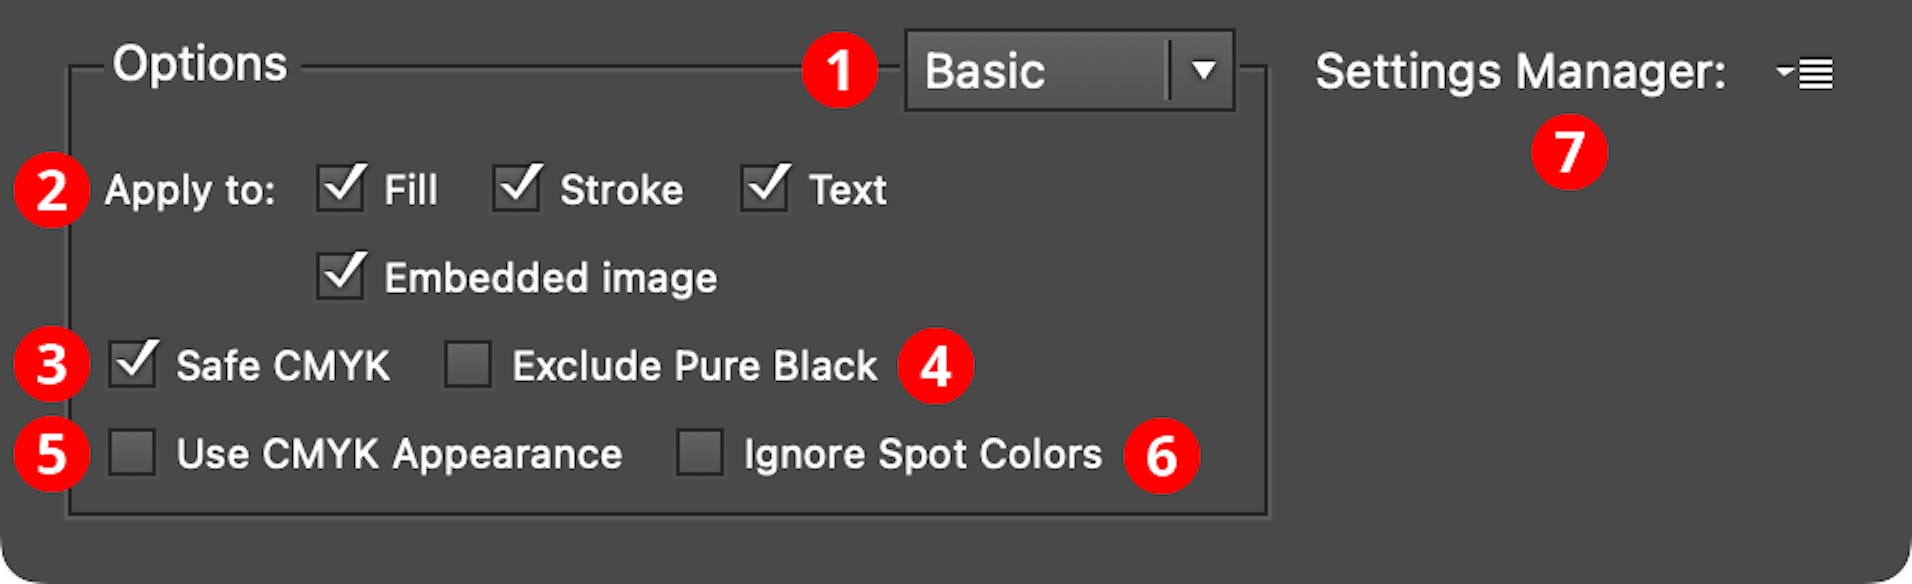The image size is (1912, 584).
Task: Click the badge 4 after Exclude Pure Black
Action: (x=938, y=366)
